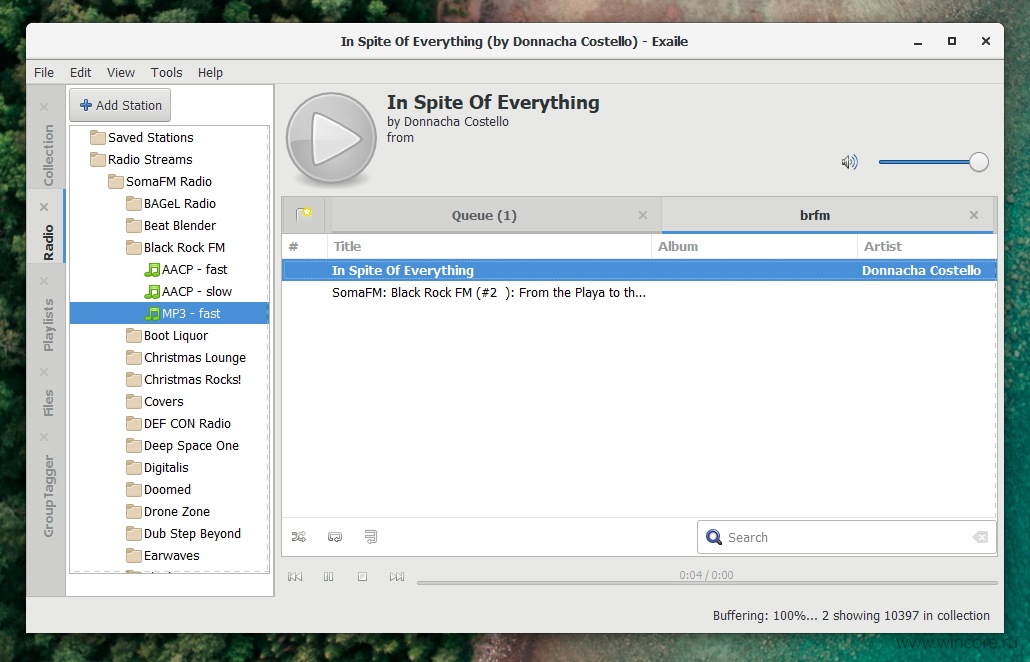Select the SomaFM Radio folder
1030x662 pixels.
(169, 181)
